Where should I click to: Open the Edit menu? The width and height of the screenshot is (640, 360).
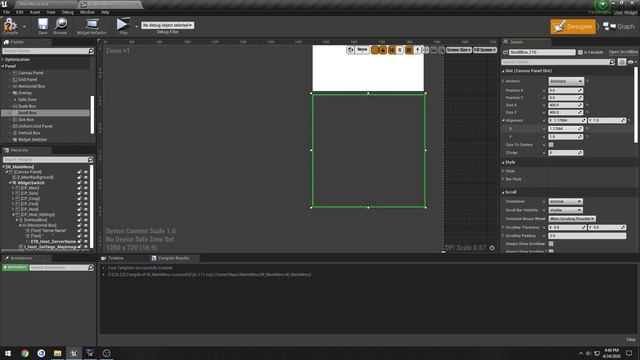(x=20, y=12)
